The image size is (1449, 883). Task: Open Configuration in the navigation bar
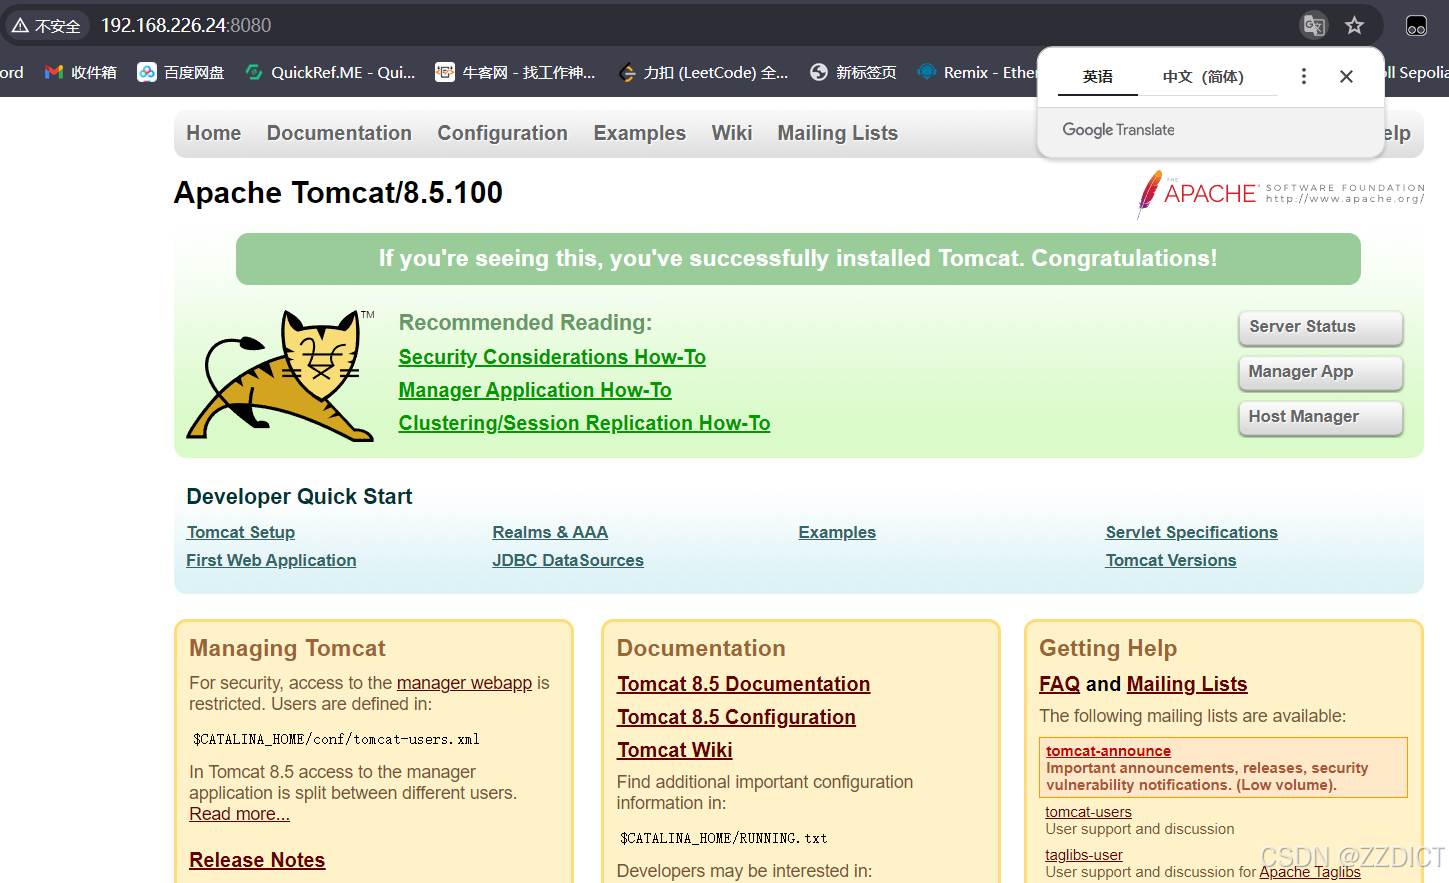[x=502, y=133]
